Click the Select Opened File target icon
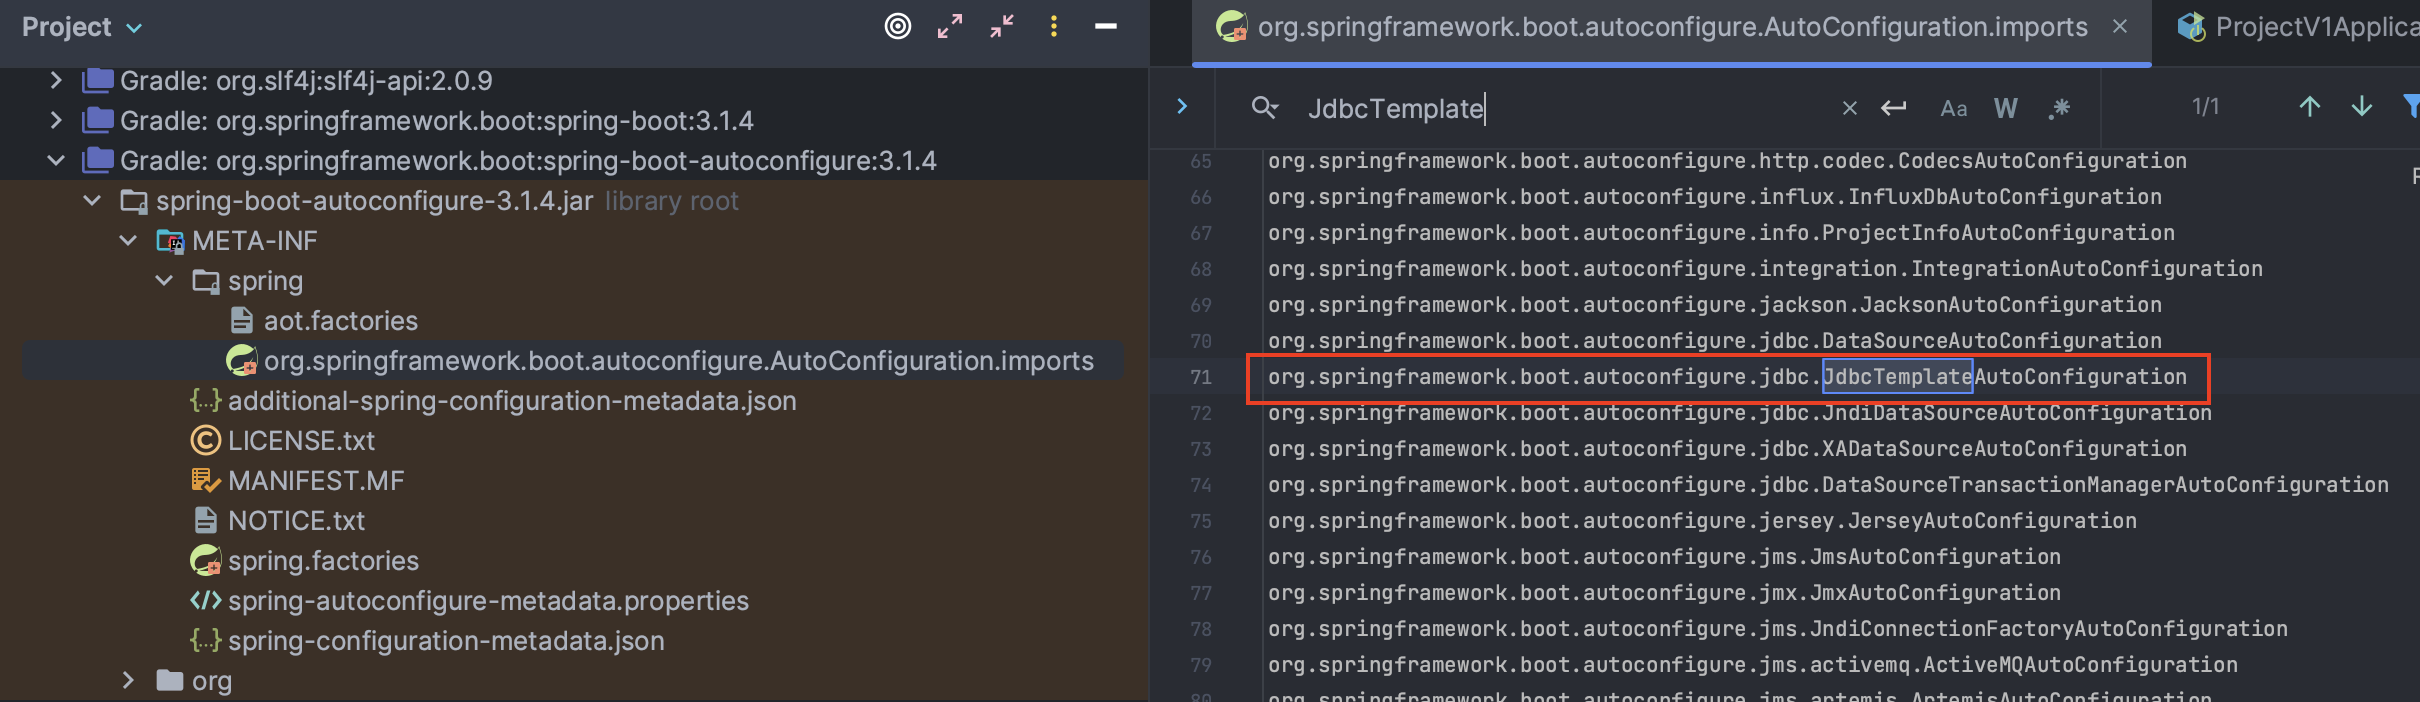The height and width of the screenshot is (702, 2420). click(x=898, y=27)
